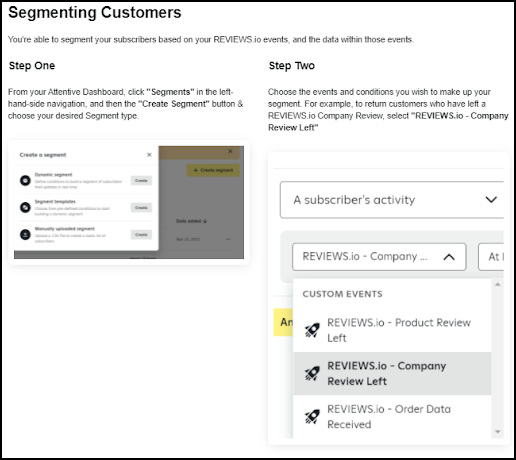Choose REVIEWS.io - Order Data Received event
Viewport: 516px width, 460px height.
point(392,417)
